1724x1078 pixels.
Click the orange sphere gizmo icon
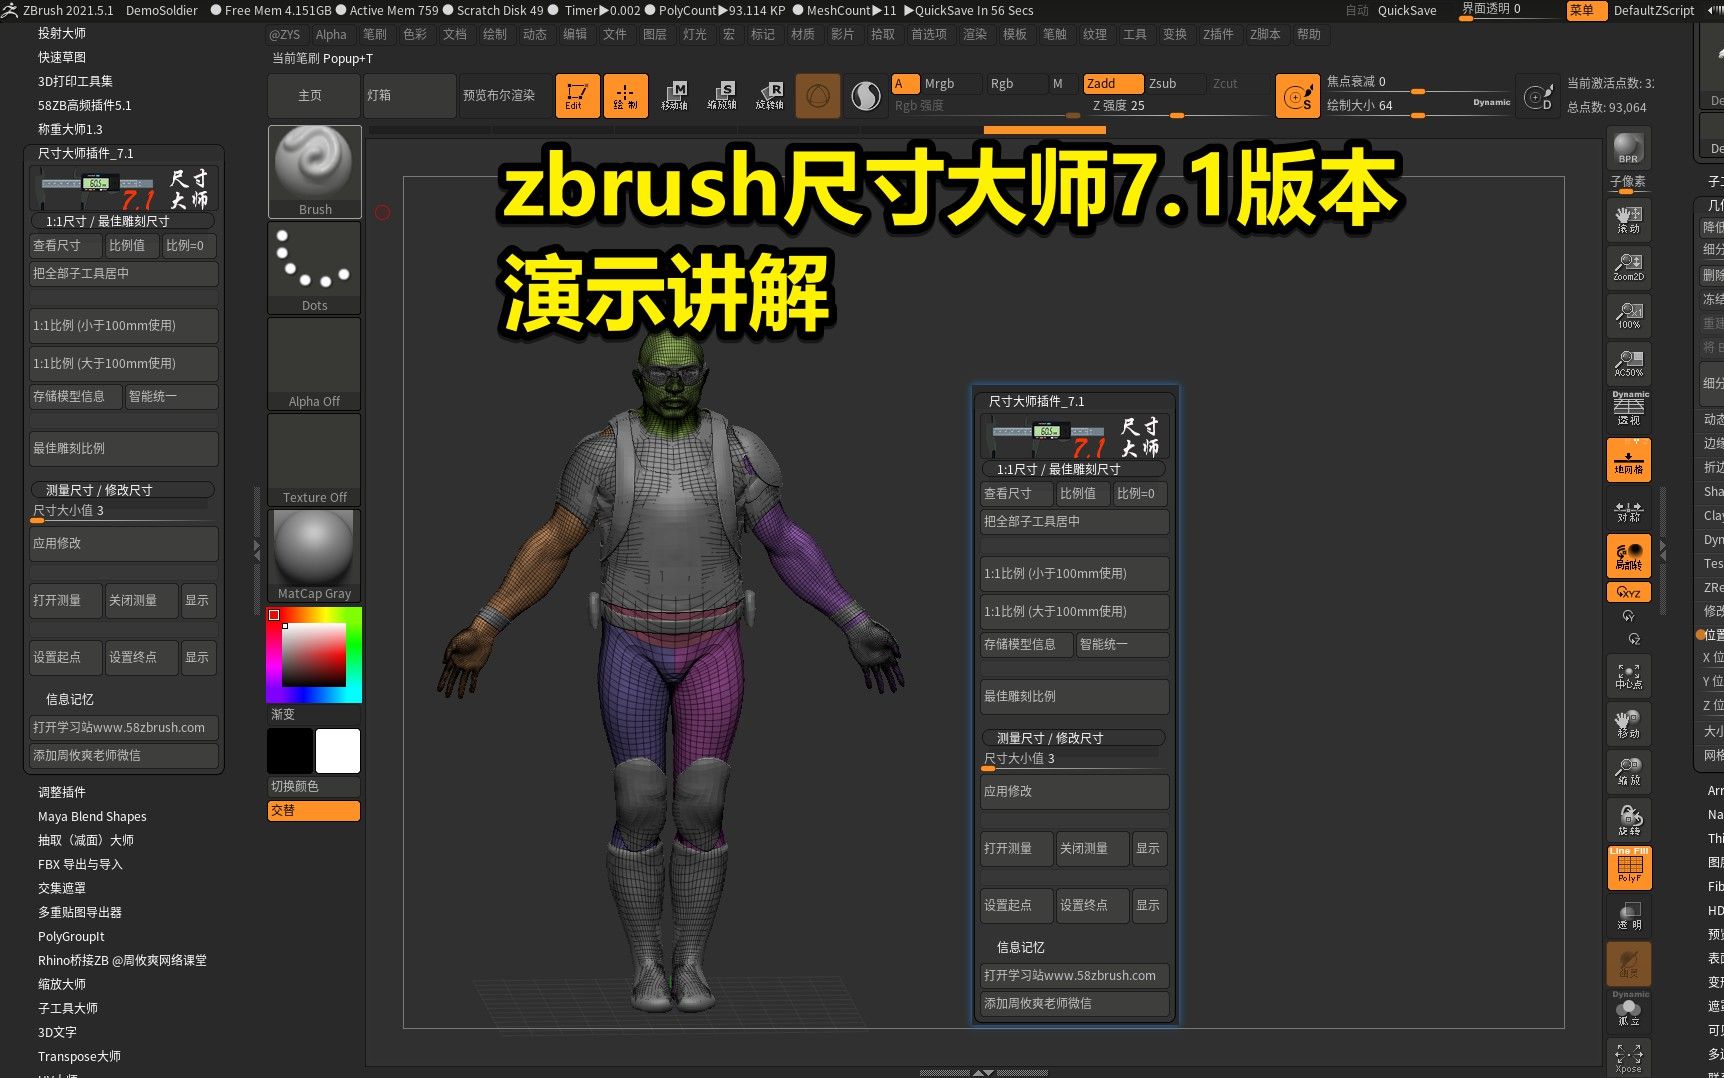817,96
